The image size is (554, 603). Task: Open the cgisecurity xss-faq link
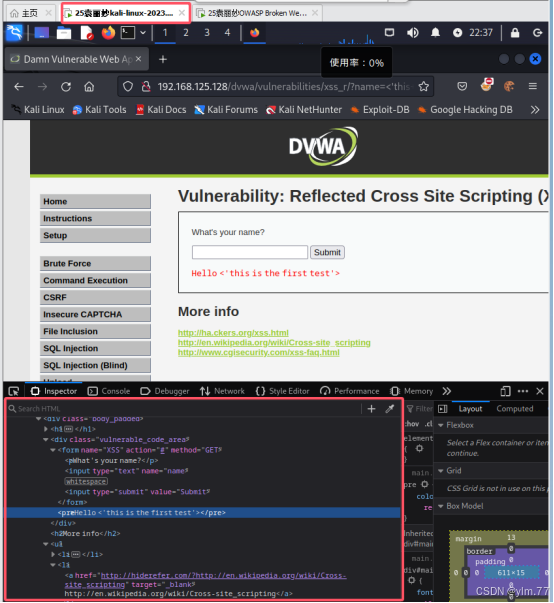tap(259, 353)
